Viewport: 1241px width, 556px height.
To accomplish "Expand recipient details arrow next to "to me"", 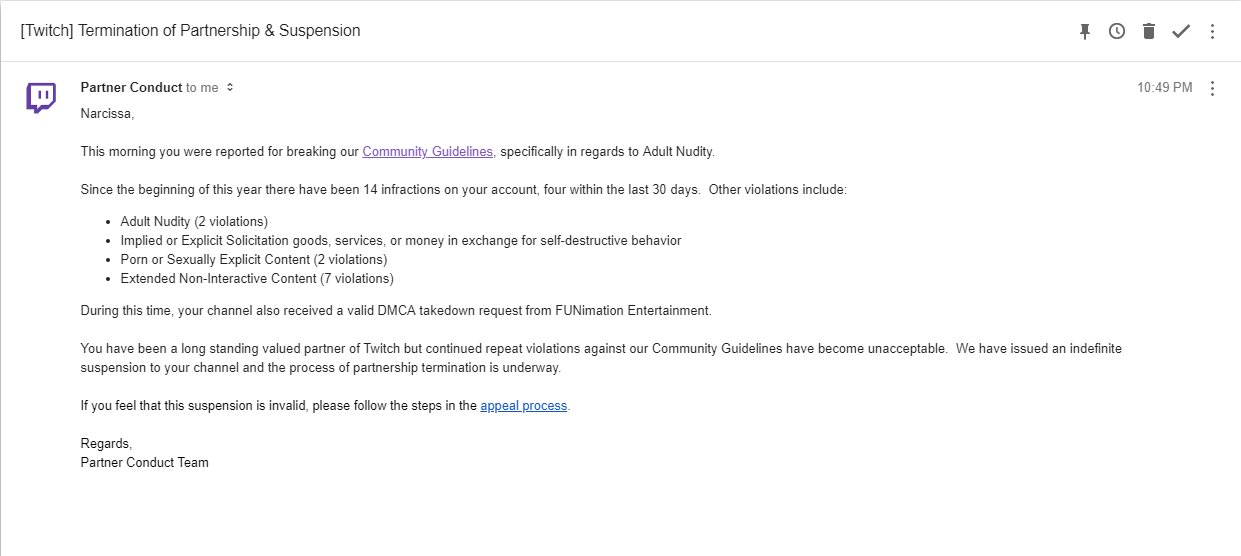I will (x=230, y=88).
